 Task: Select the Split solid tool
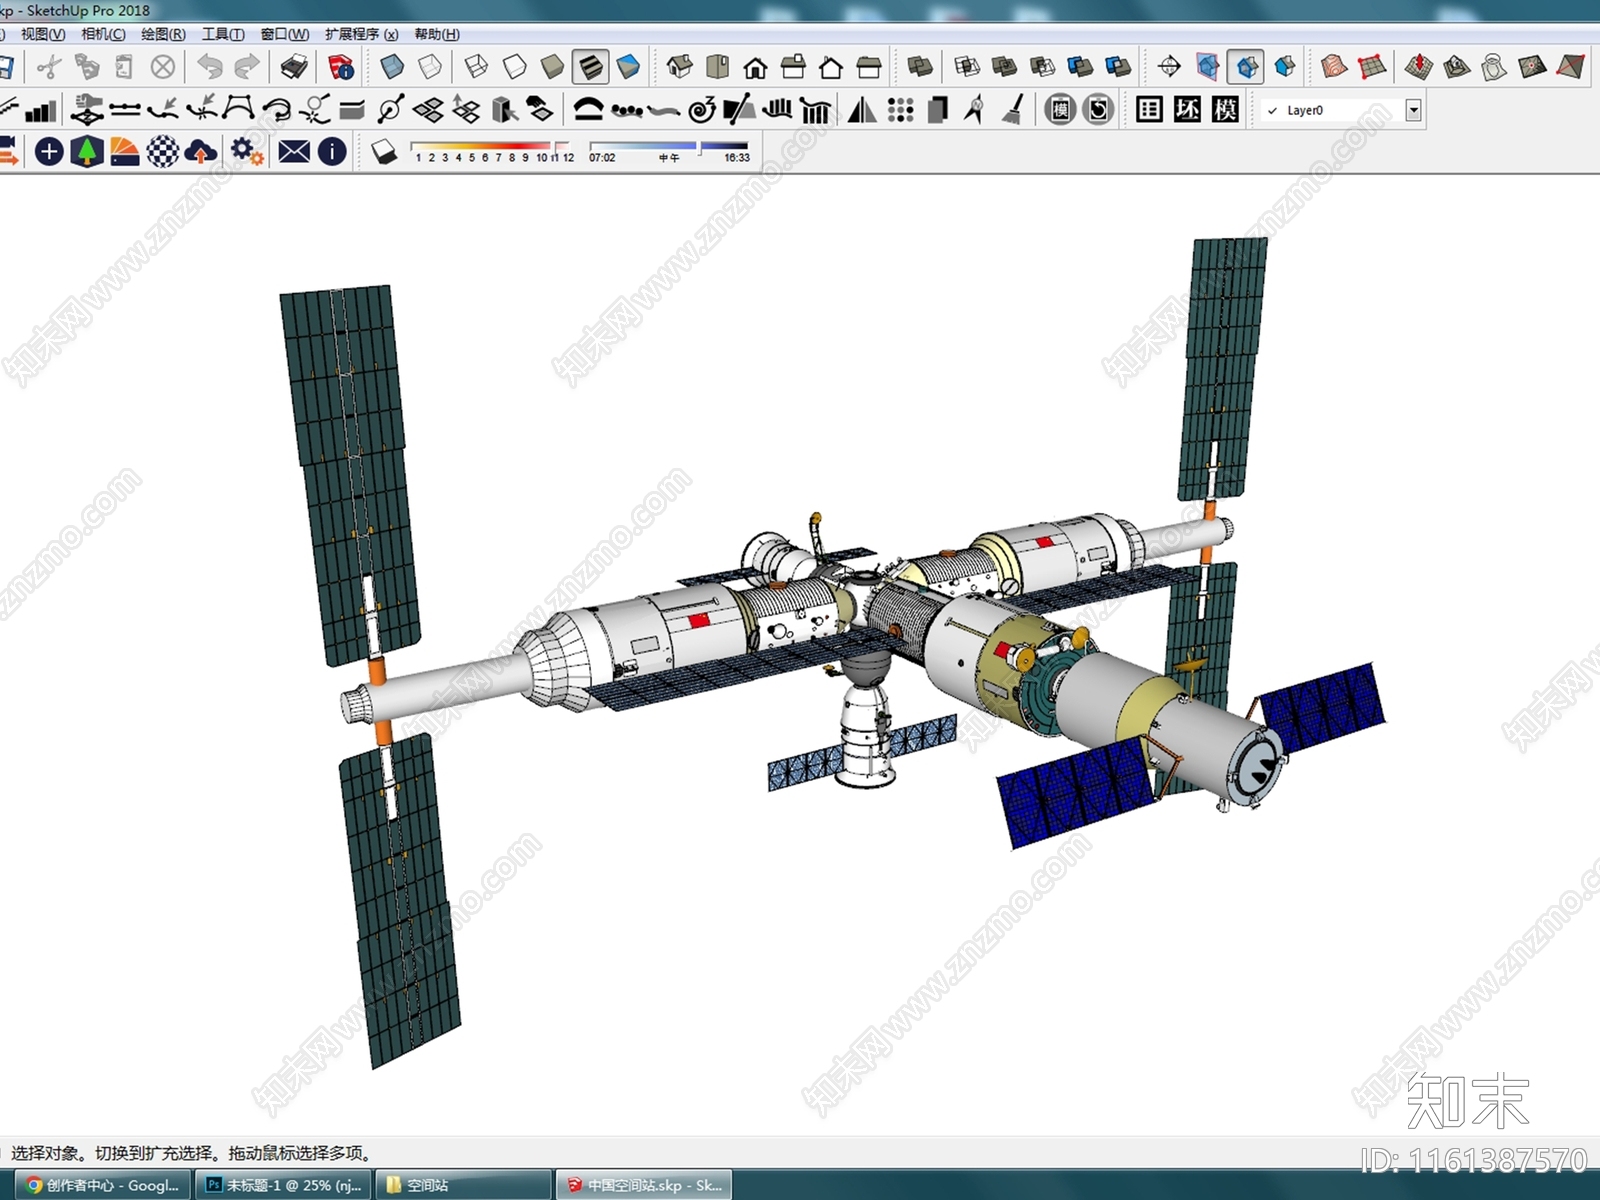[1119, 68]
